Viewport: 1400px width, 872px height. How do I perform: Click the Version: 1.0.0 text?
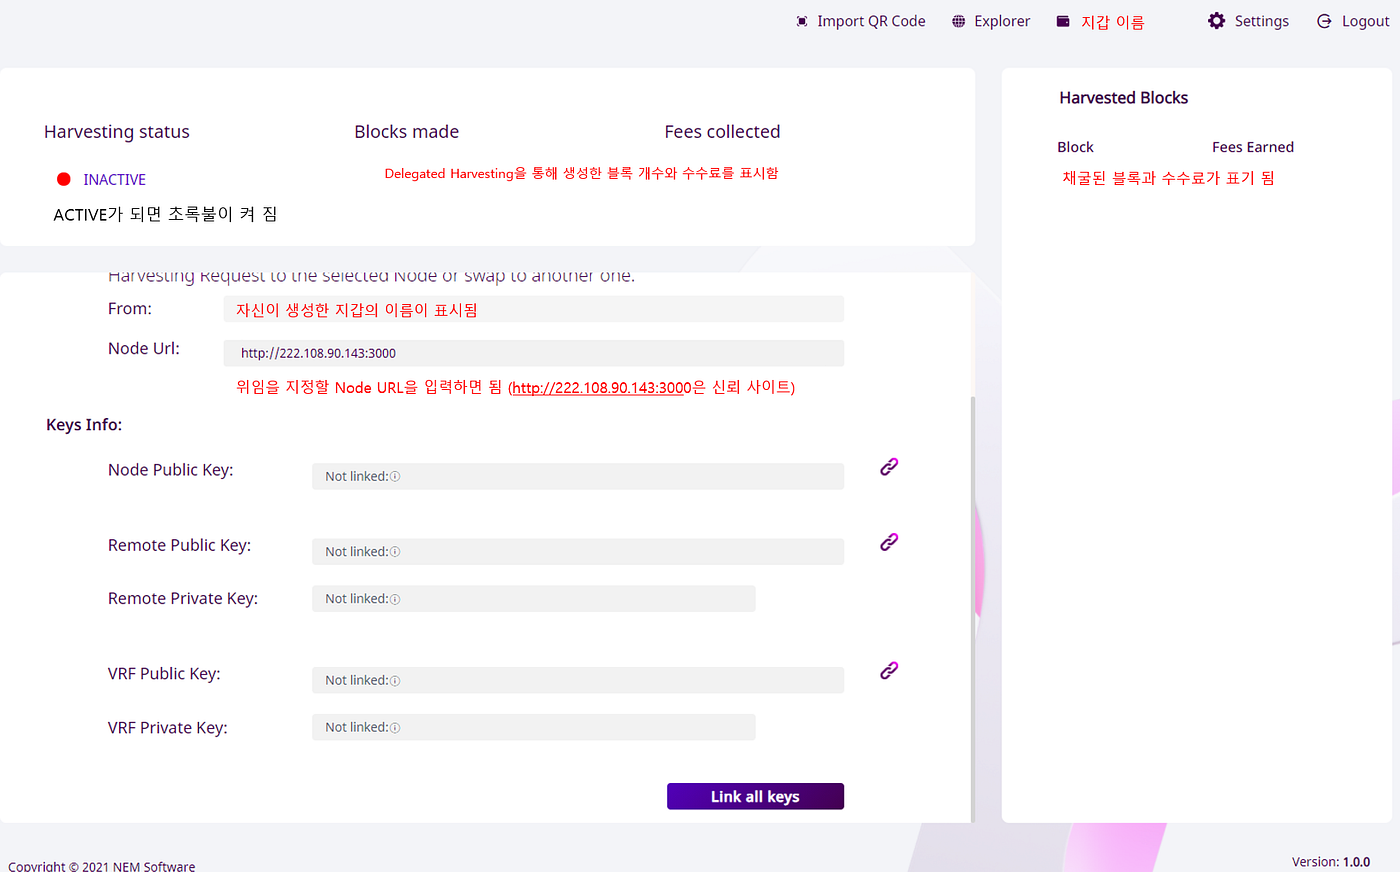click(x=1331, y=862)
